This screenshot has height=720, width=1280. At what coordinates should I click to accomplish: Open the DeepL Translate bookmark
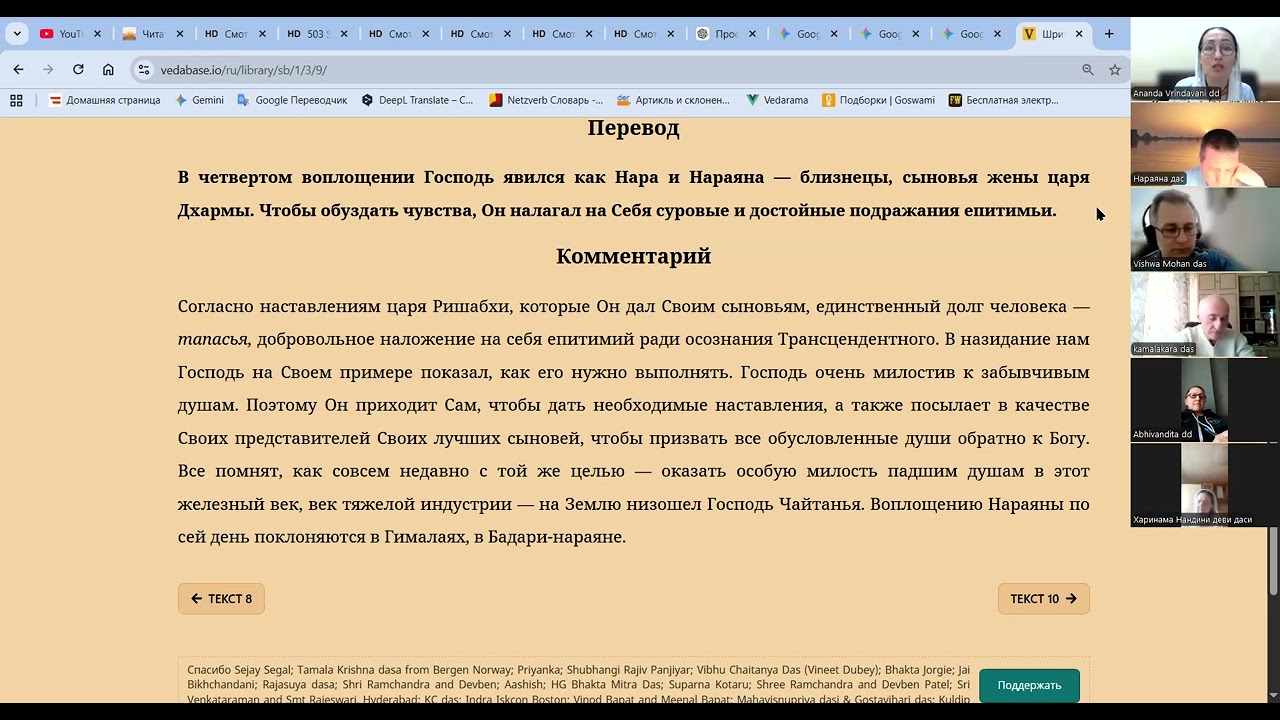coord(417,100)
